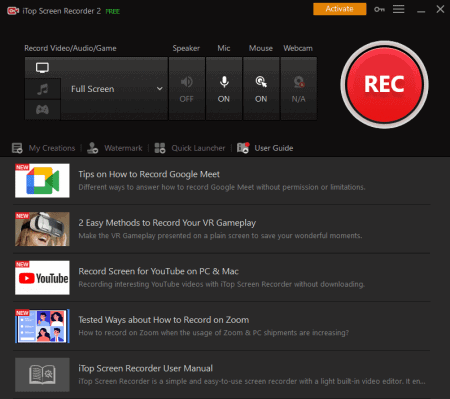Open the User Manual book icon
The width and height of the screenshot is (450, 399).
coord(42,375)
